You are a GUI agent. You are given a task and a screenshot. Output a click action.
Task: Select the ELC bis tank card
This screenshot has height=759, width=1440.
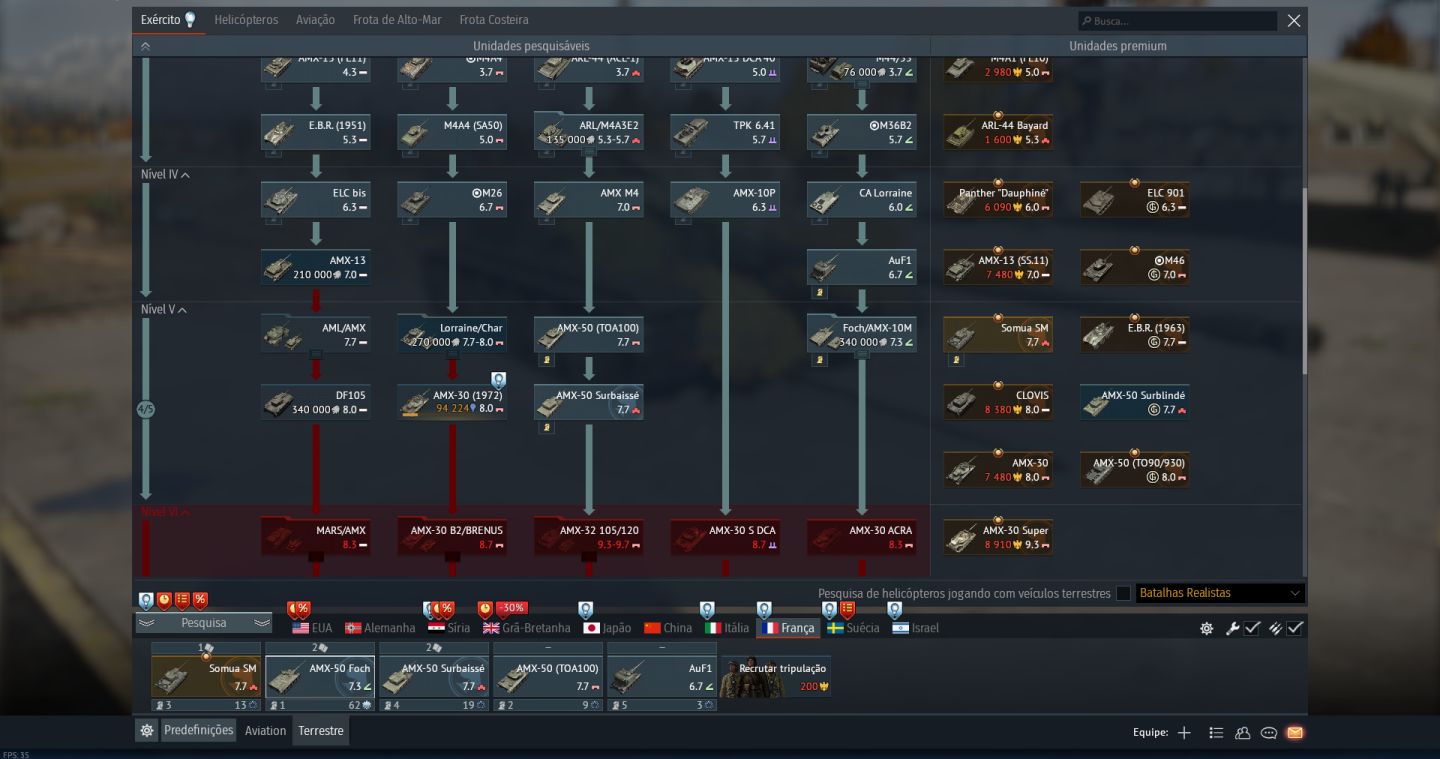tap(316, 200)
